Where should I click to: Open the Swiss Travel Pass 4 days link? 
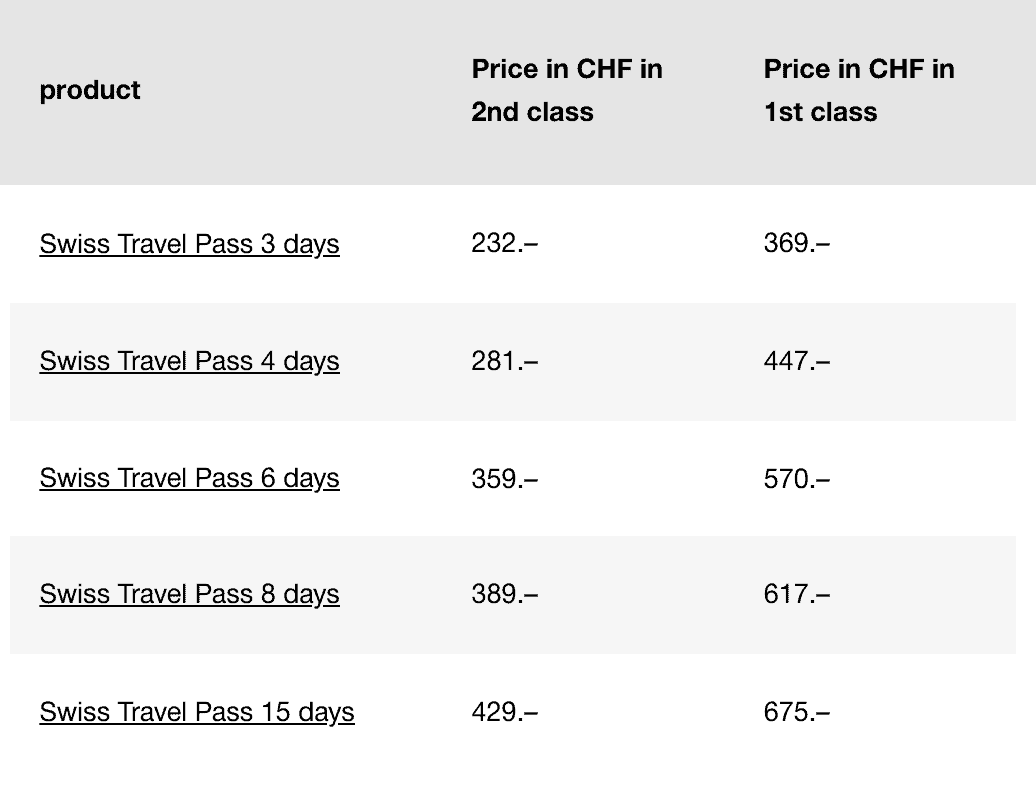(x=190, y=361)
